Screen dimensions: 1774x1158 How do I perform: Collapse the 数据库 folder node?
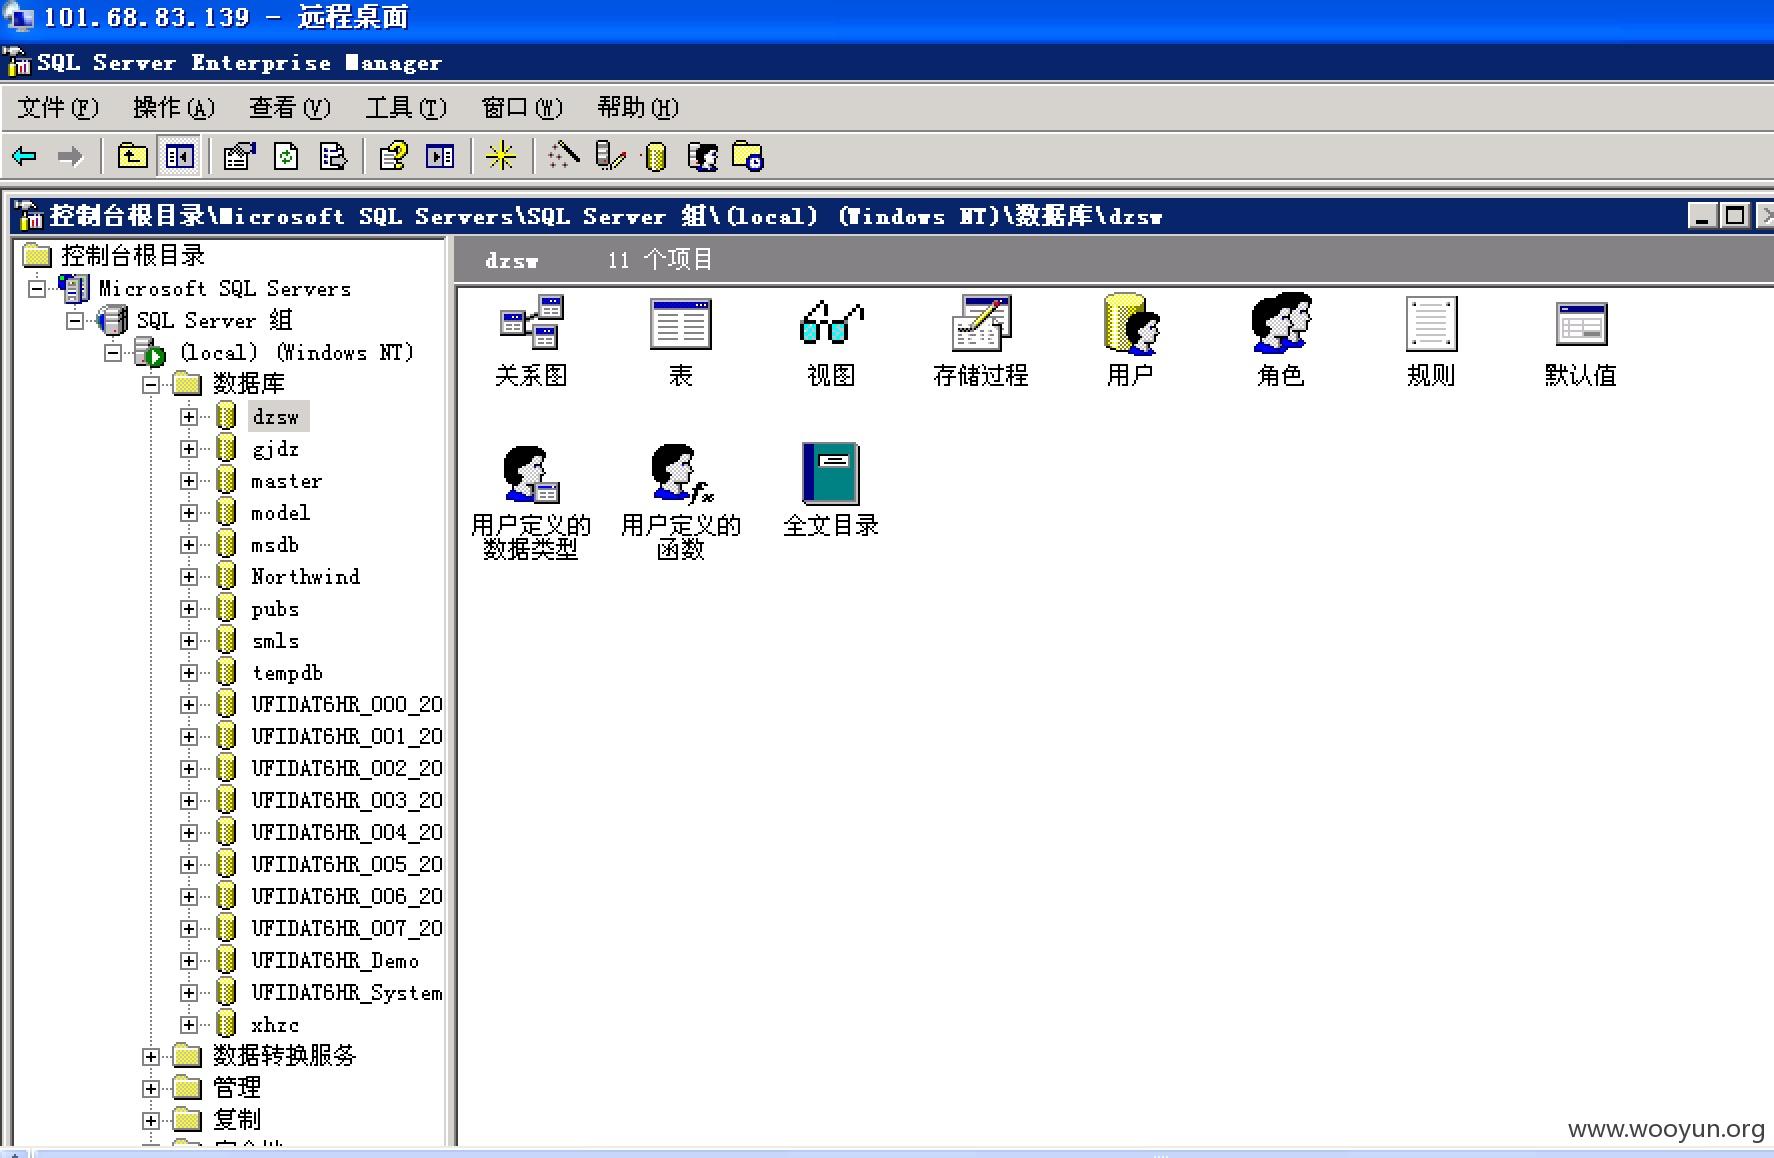(151, 384)
